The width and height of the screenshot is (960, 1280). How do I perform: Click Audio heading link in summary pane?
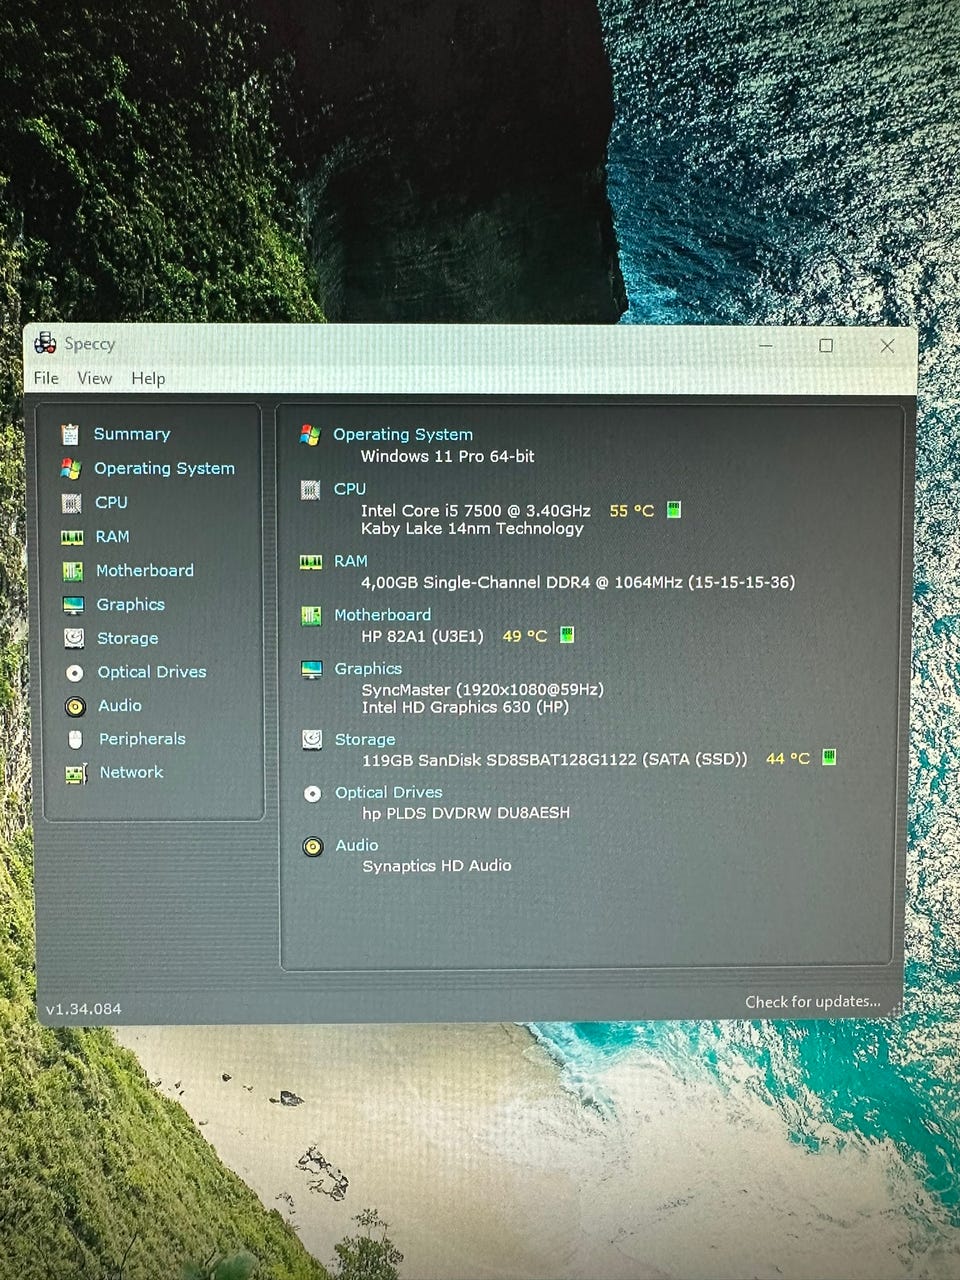pos(357,845)
